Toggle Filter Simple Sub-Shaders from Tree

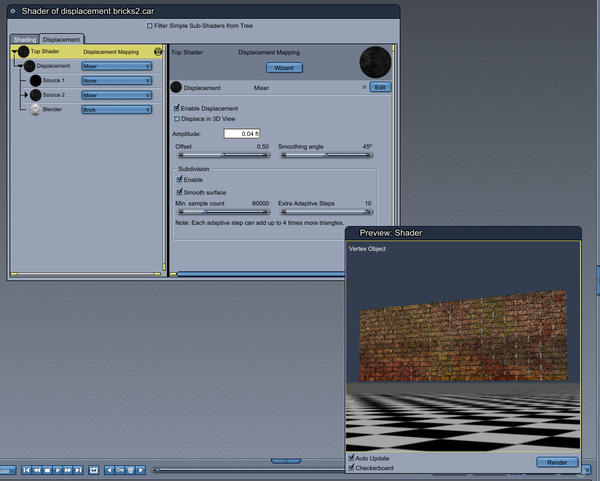click(x=150, y=26)
